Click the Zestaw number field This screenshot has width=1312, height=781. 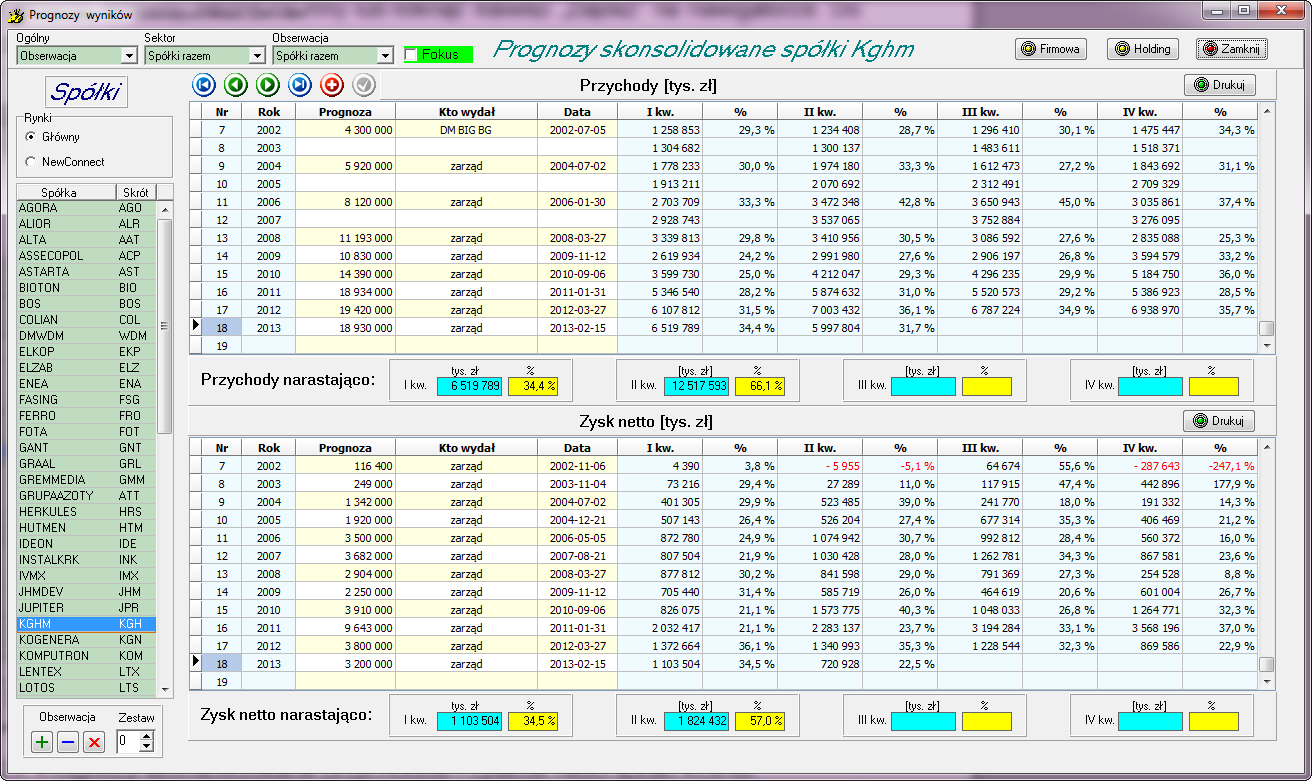coord(128,741)
